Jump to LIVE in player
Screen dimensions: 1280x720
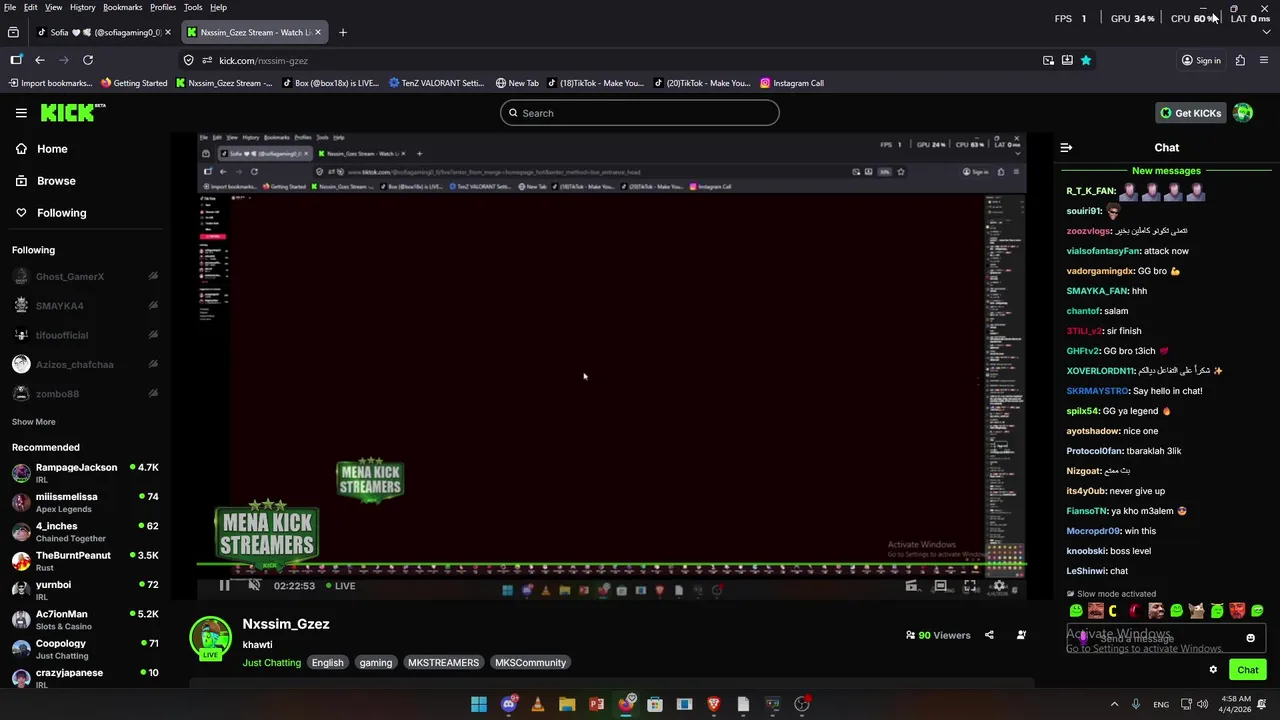tap(339, 586)
